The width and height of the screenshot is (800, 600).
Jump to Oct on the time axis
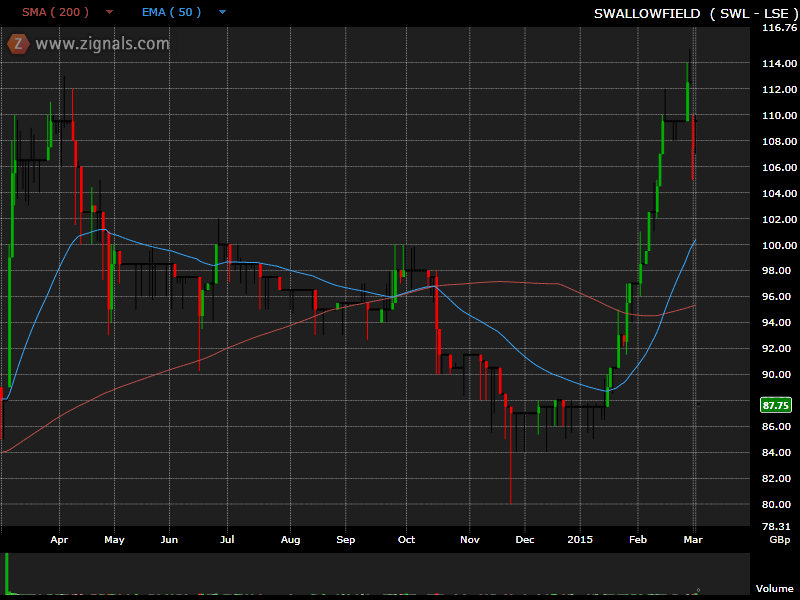pos(406,538)
